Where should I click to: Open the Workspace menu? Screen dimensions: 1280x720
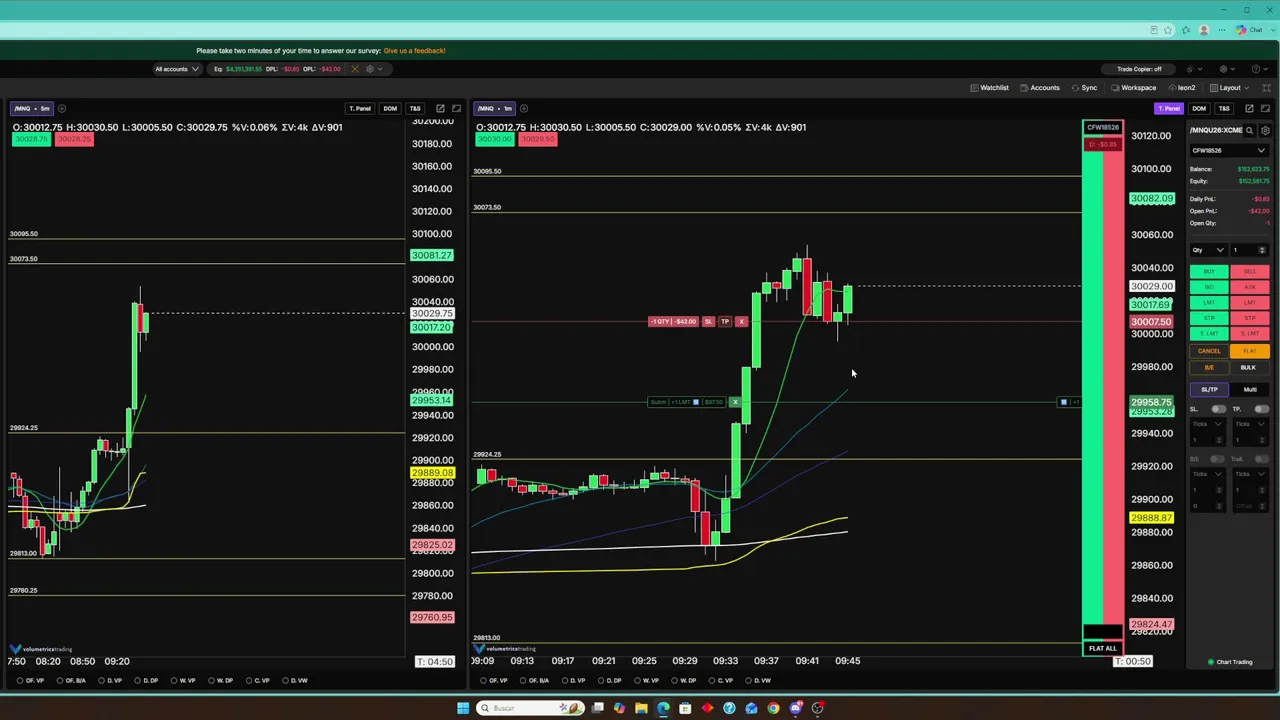[1133, 88]
